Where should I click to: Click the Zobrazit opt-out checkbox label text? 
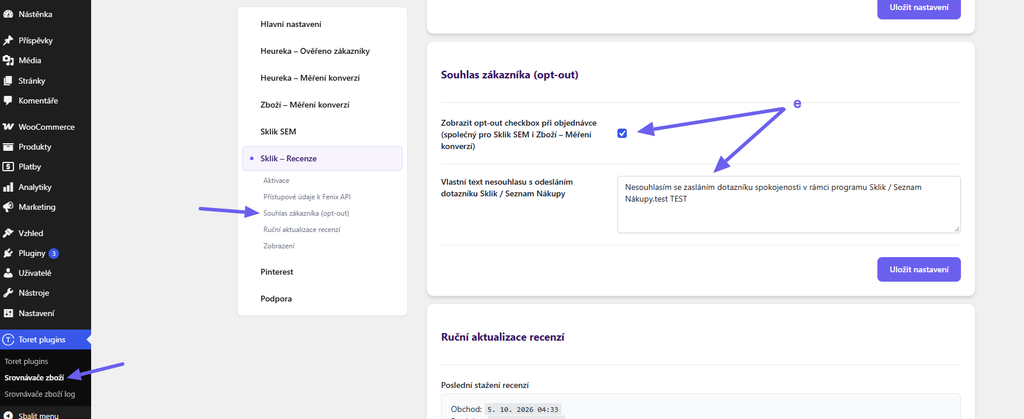[x=519, y=134]
